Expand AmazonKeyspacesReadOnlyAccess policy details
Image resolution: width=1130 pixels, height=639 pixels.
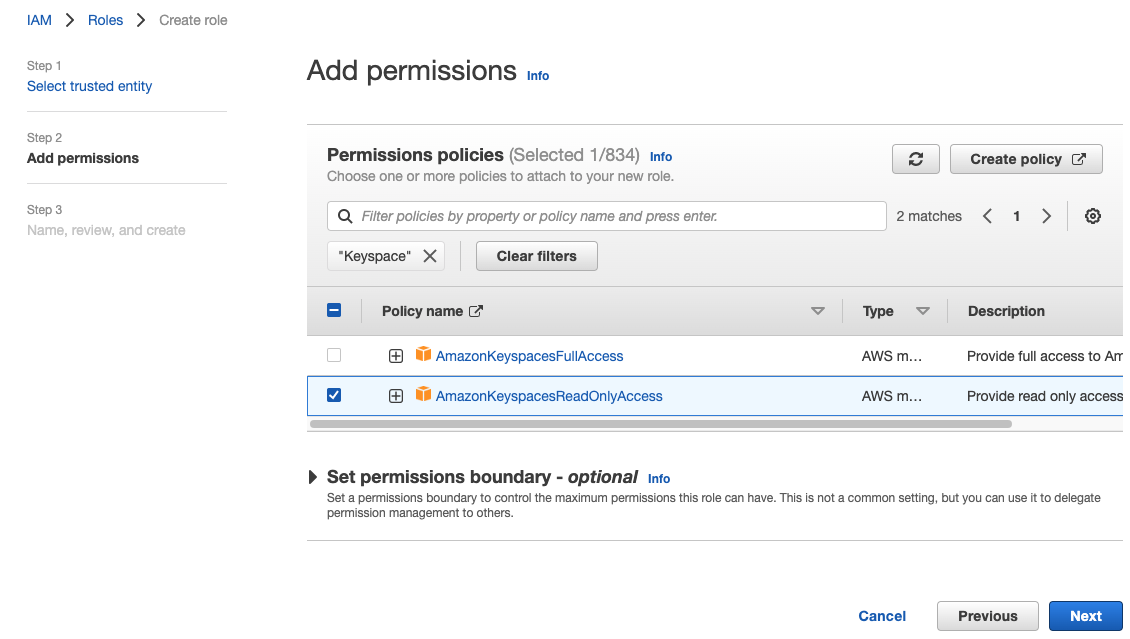pos(396,396)
